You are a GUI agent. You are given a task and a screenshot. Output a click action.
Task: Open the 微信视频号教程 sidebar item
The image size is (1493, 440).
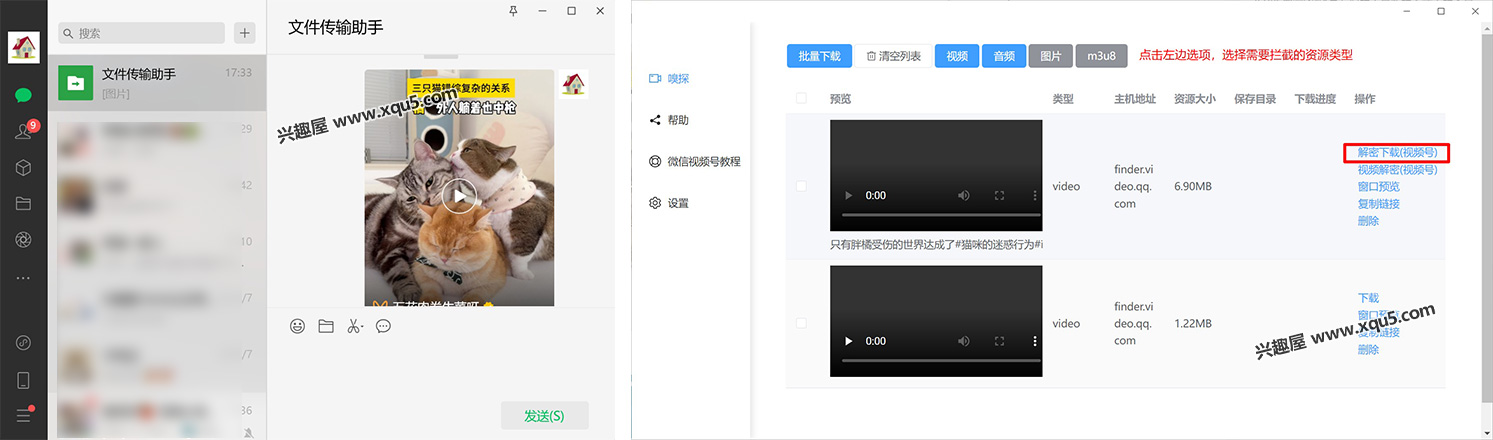point(694,161)
